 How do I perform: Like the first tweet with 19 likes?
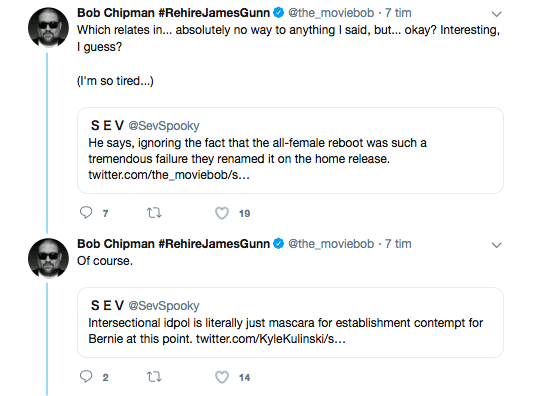click(222, 213)
